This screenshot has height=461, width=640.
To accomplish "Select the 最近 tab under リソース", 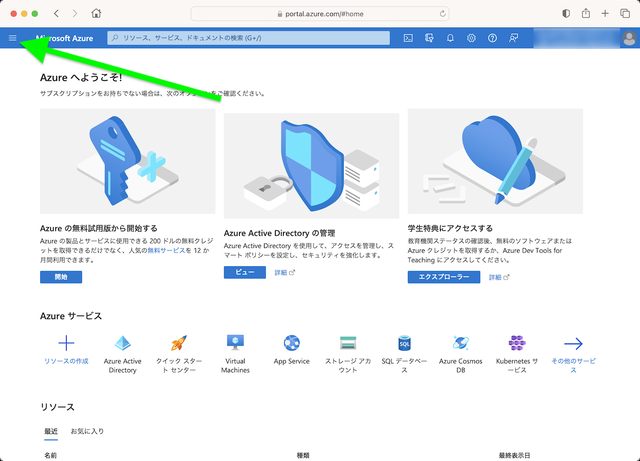I will coord(51,431).
